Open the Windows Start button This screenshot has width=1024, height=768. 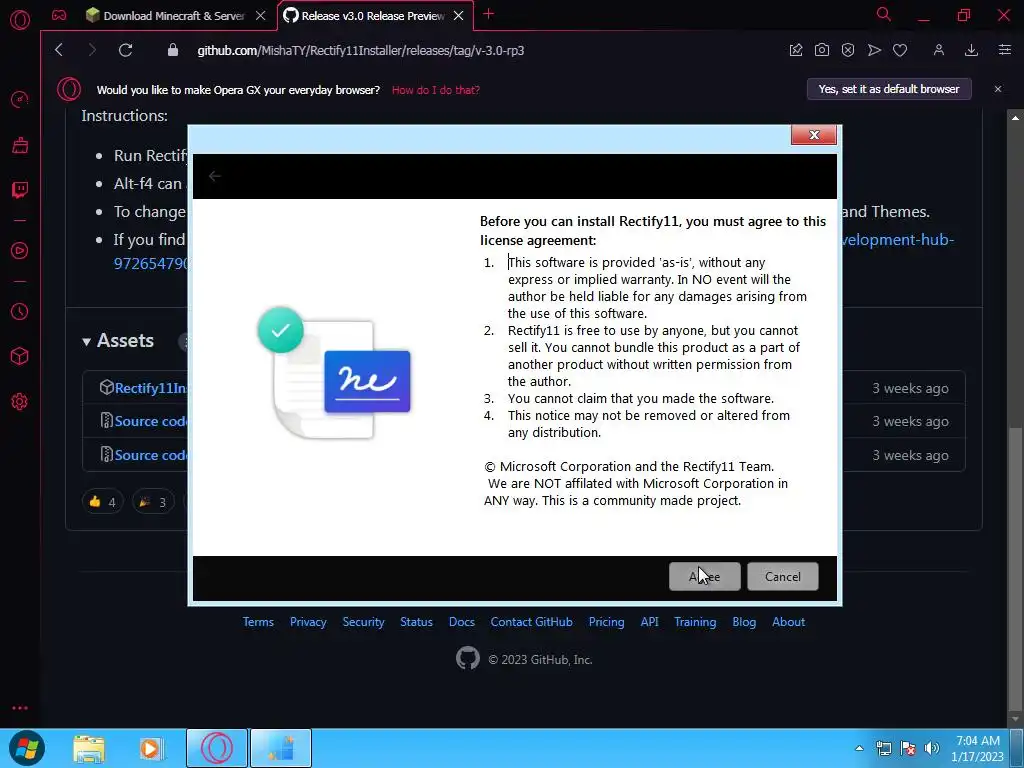coord(27,748)
